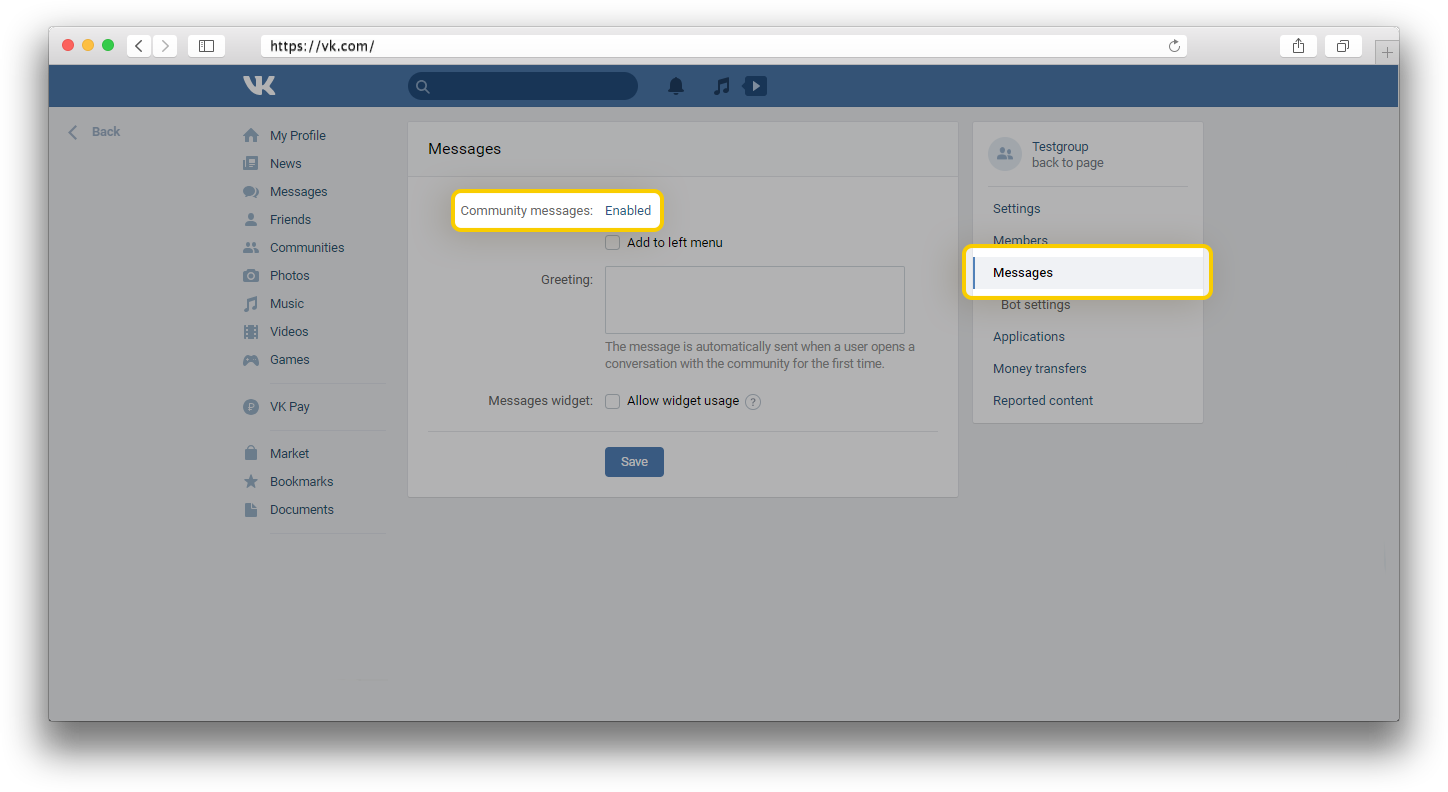Image resolution: width=1448 pixels, height=792 pixels.
Task: Open Friends link text
Action: click(290, 219)
